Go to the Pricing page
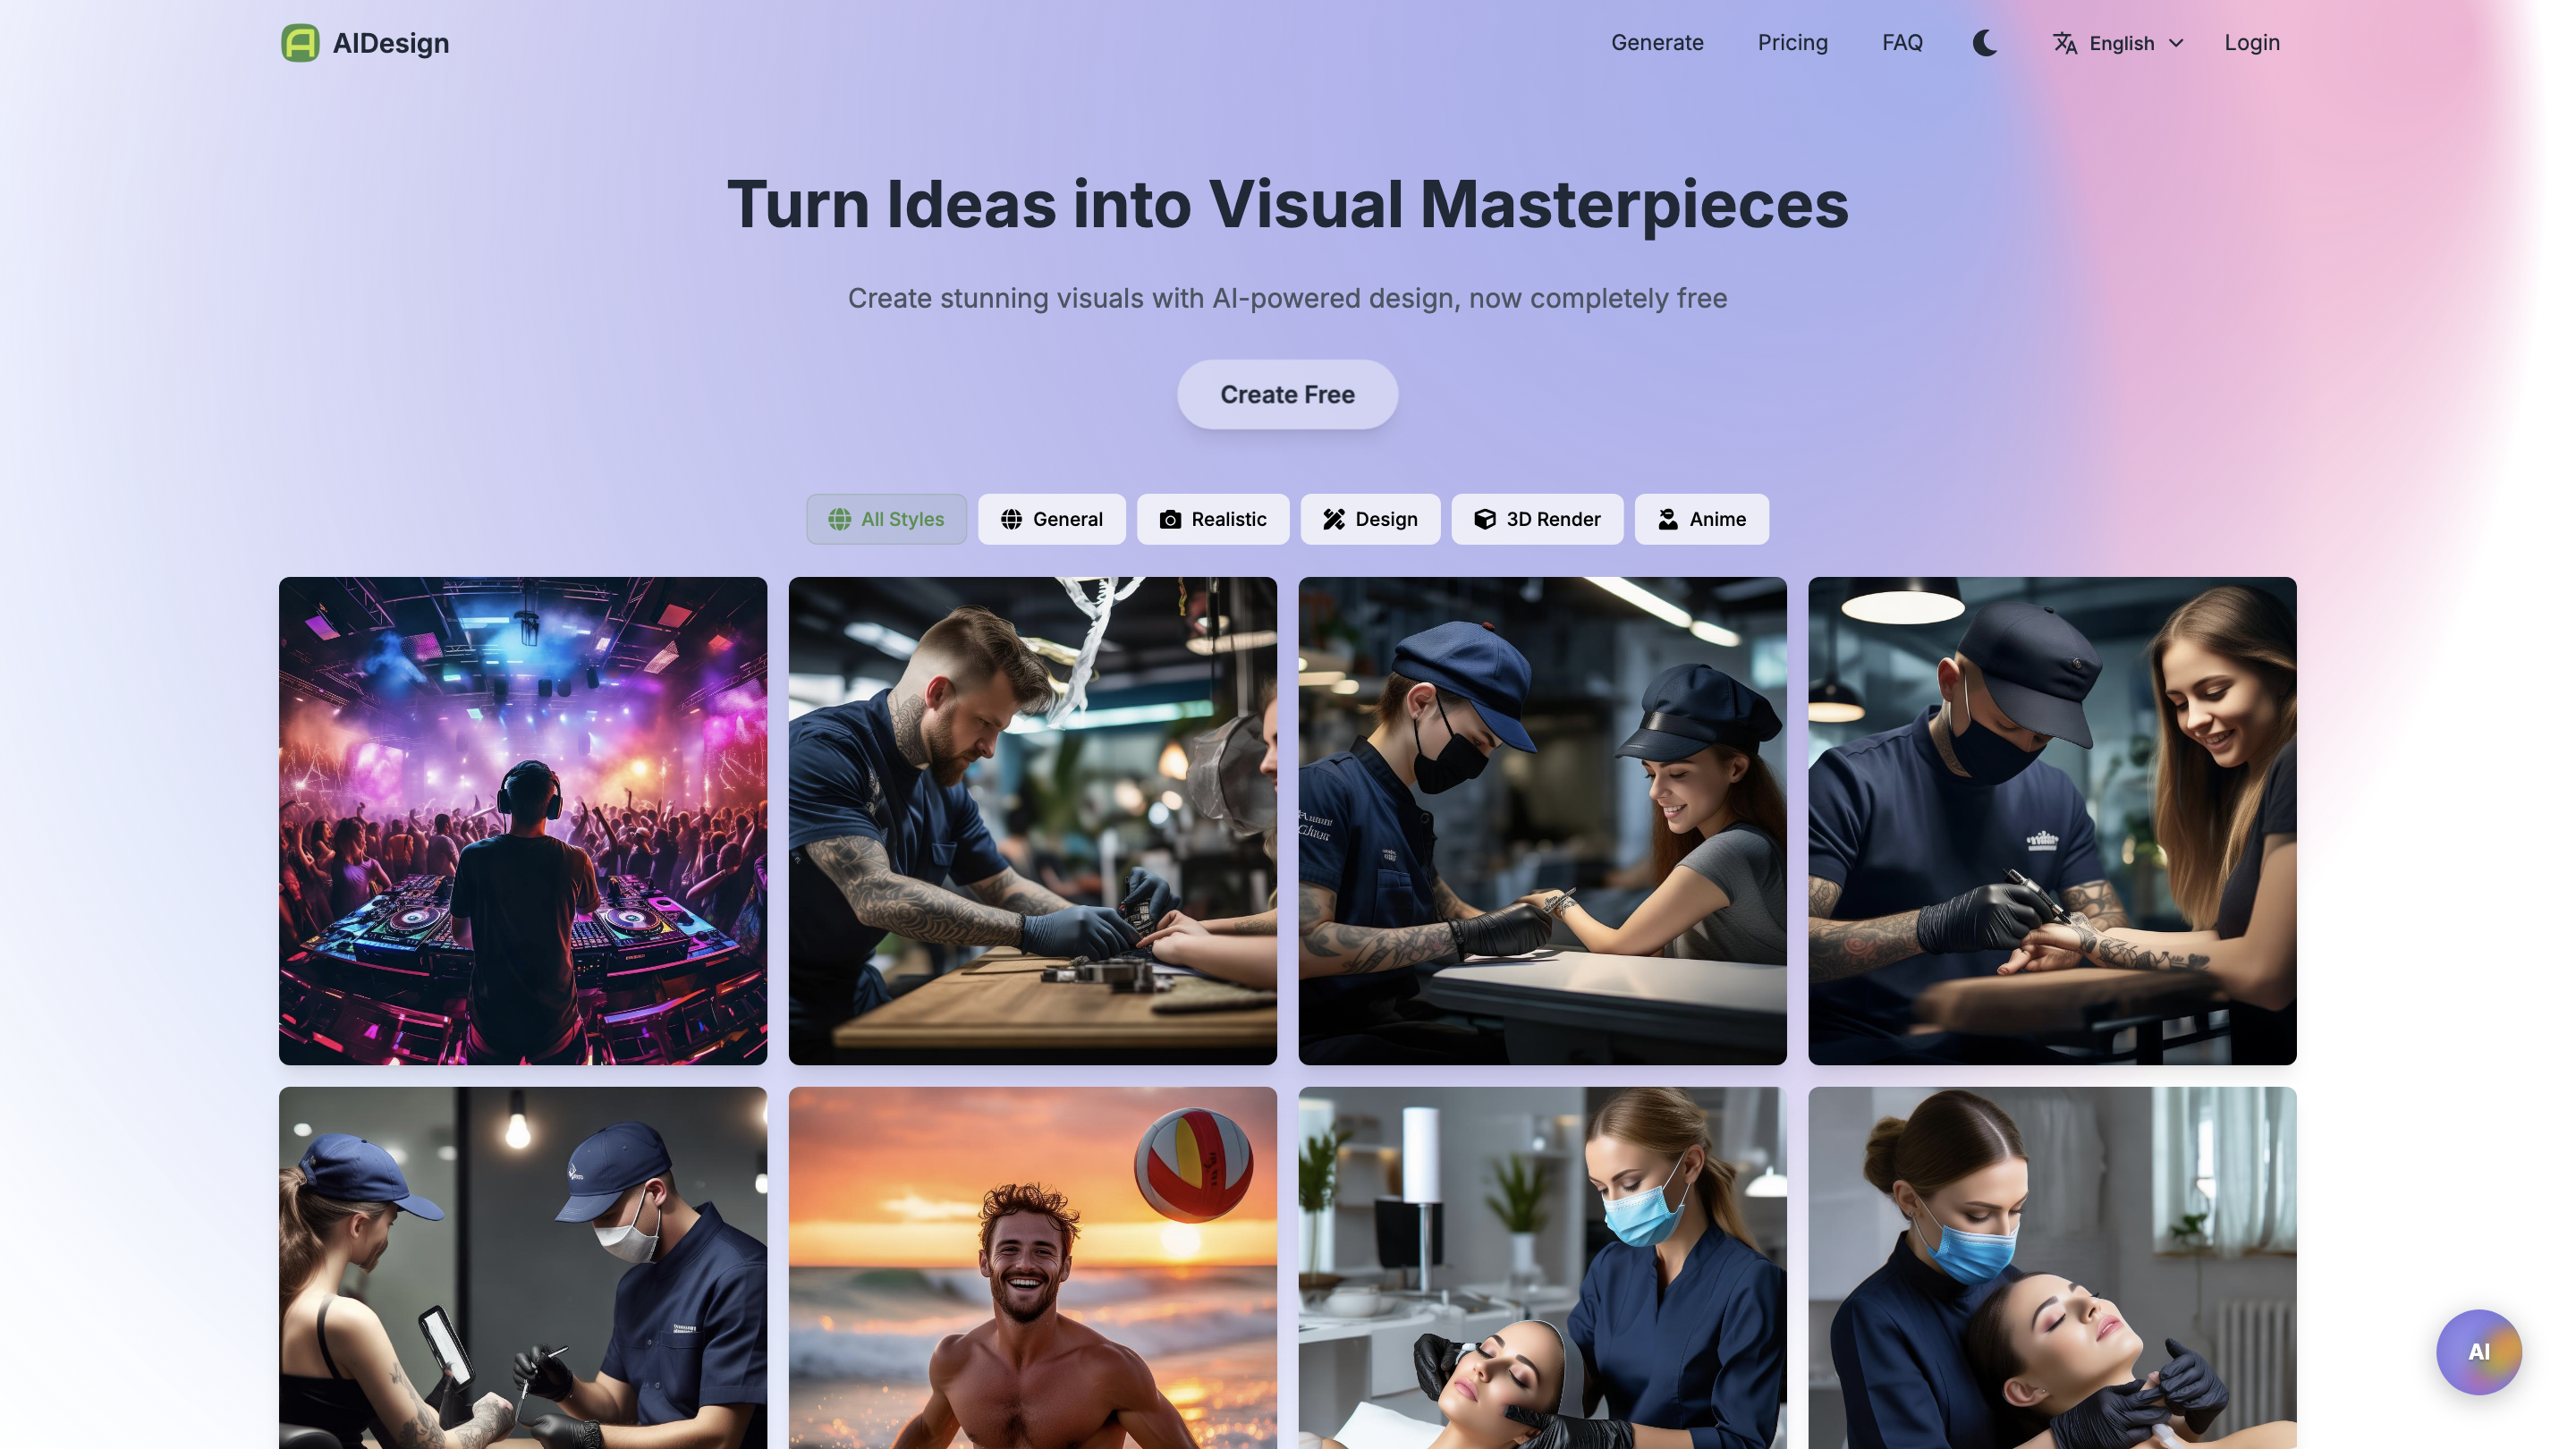Screen dimensions: 2576x1449 [x=1792, y=43]
